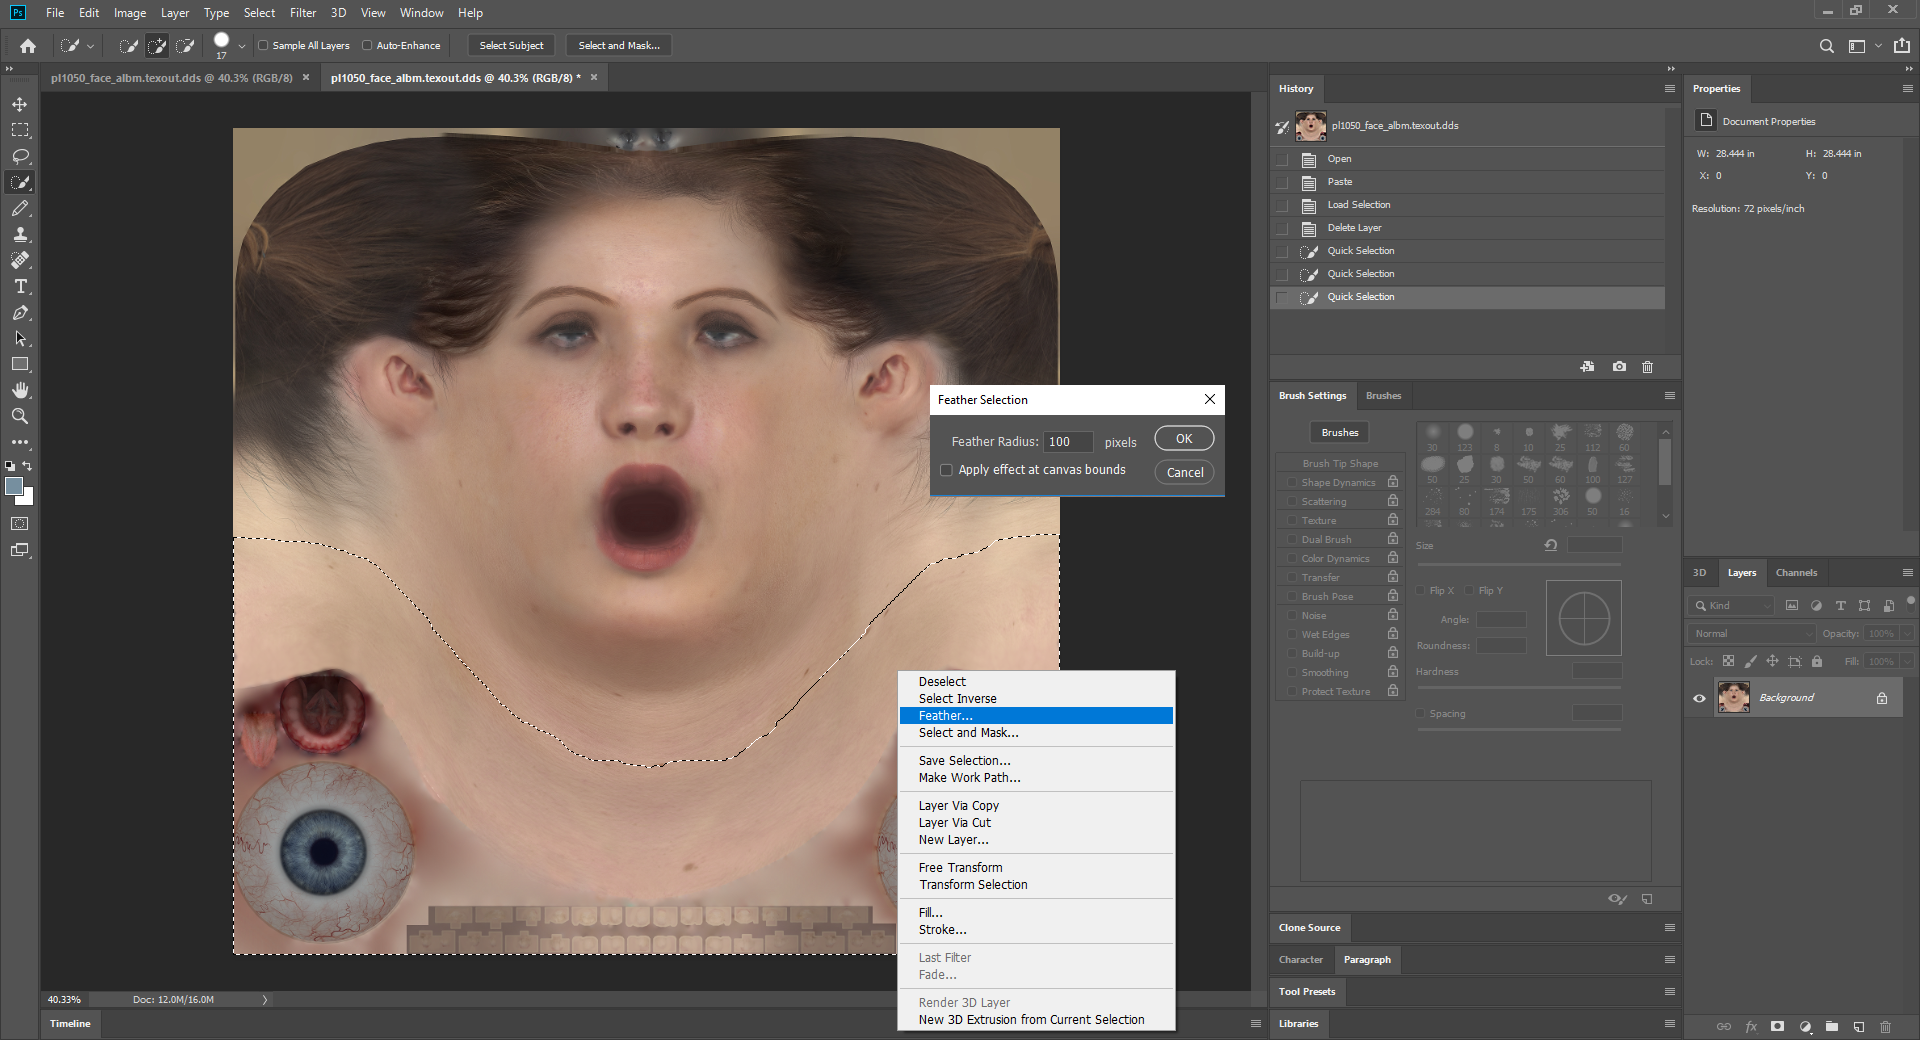Enable Smoothing brush checkbox
The image size is (1920, 1040).
point(1292,672)
